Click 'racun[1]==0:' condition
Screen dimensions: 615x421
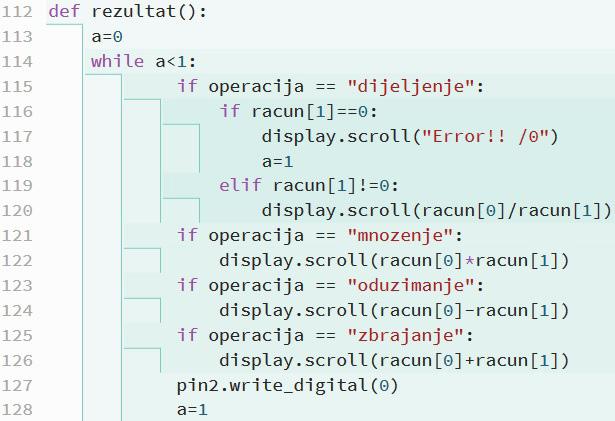tap(314, 111)
